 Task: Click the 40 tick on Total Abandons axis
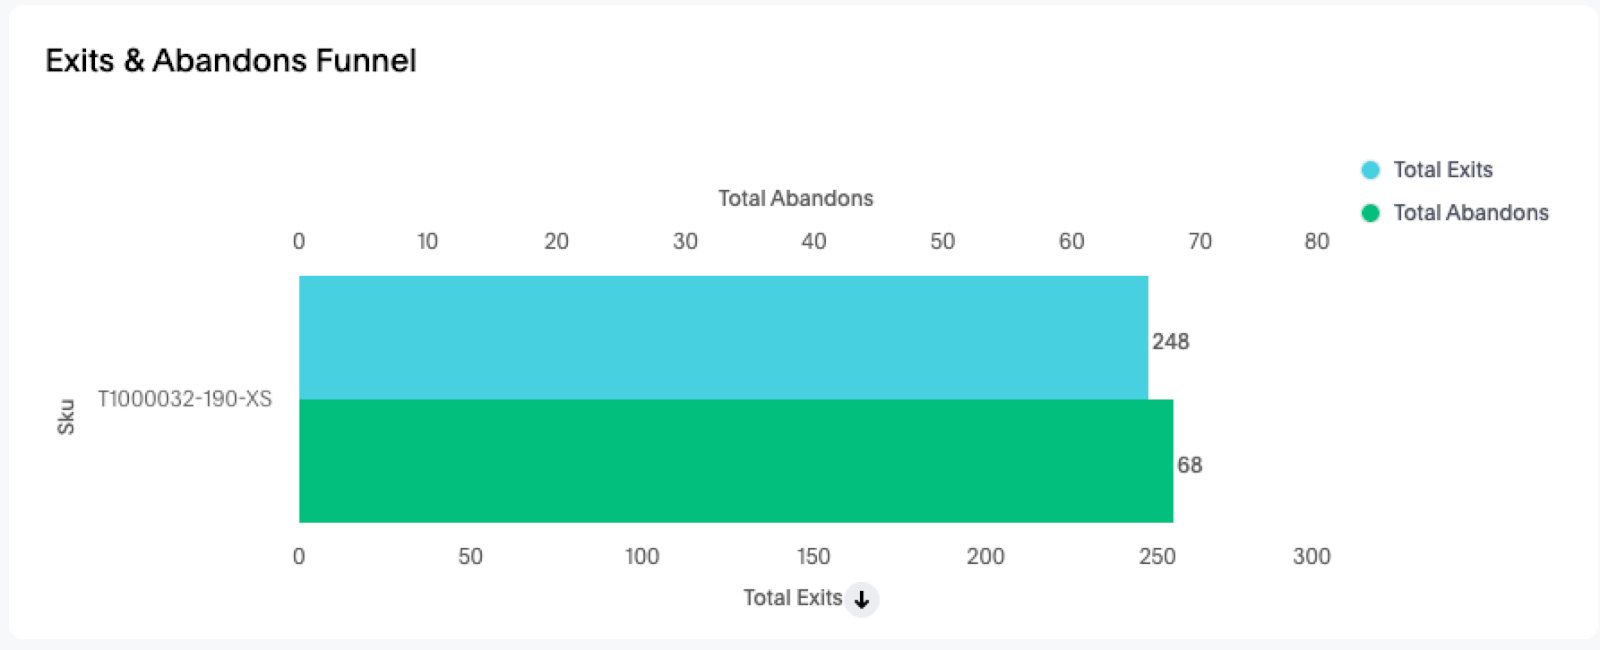pos(813,241)
